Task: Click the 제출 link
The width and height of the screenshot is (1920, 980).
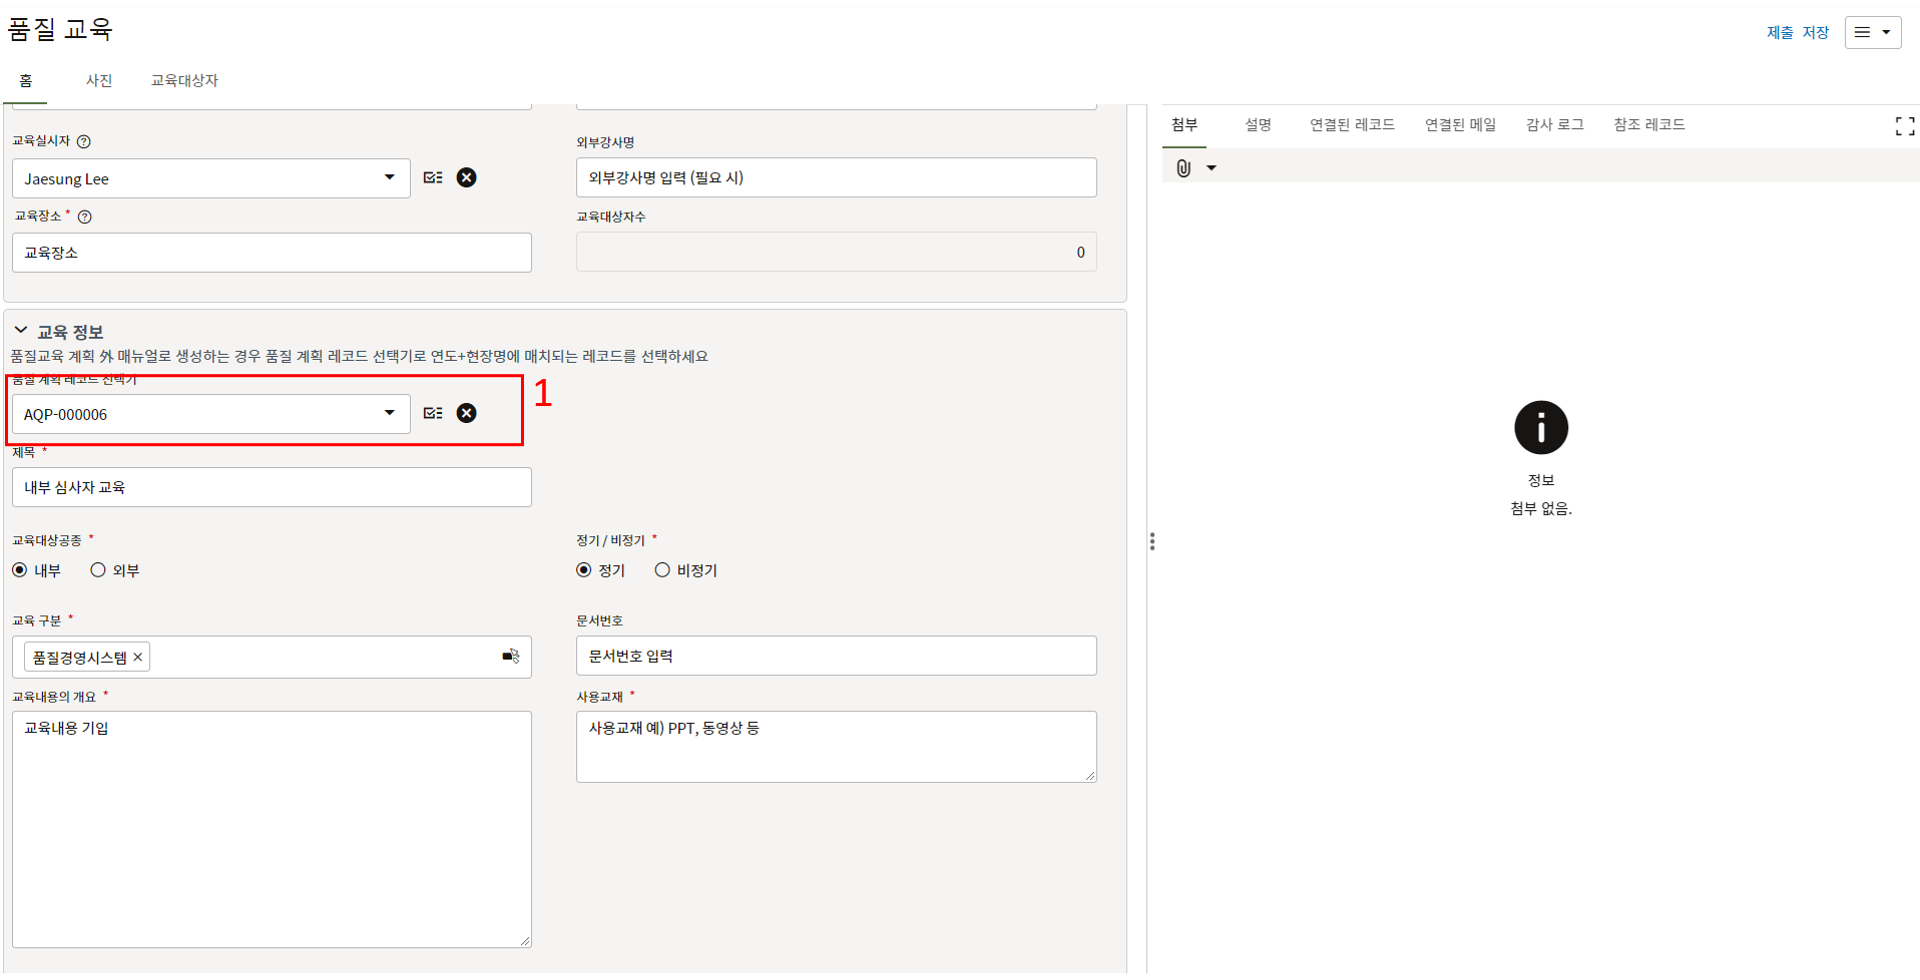Action: point(1779,33)
